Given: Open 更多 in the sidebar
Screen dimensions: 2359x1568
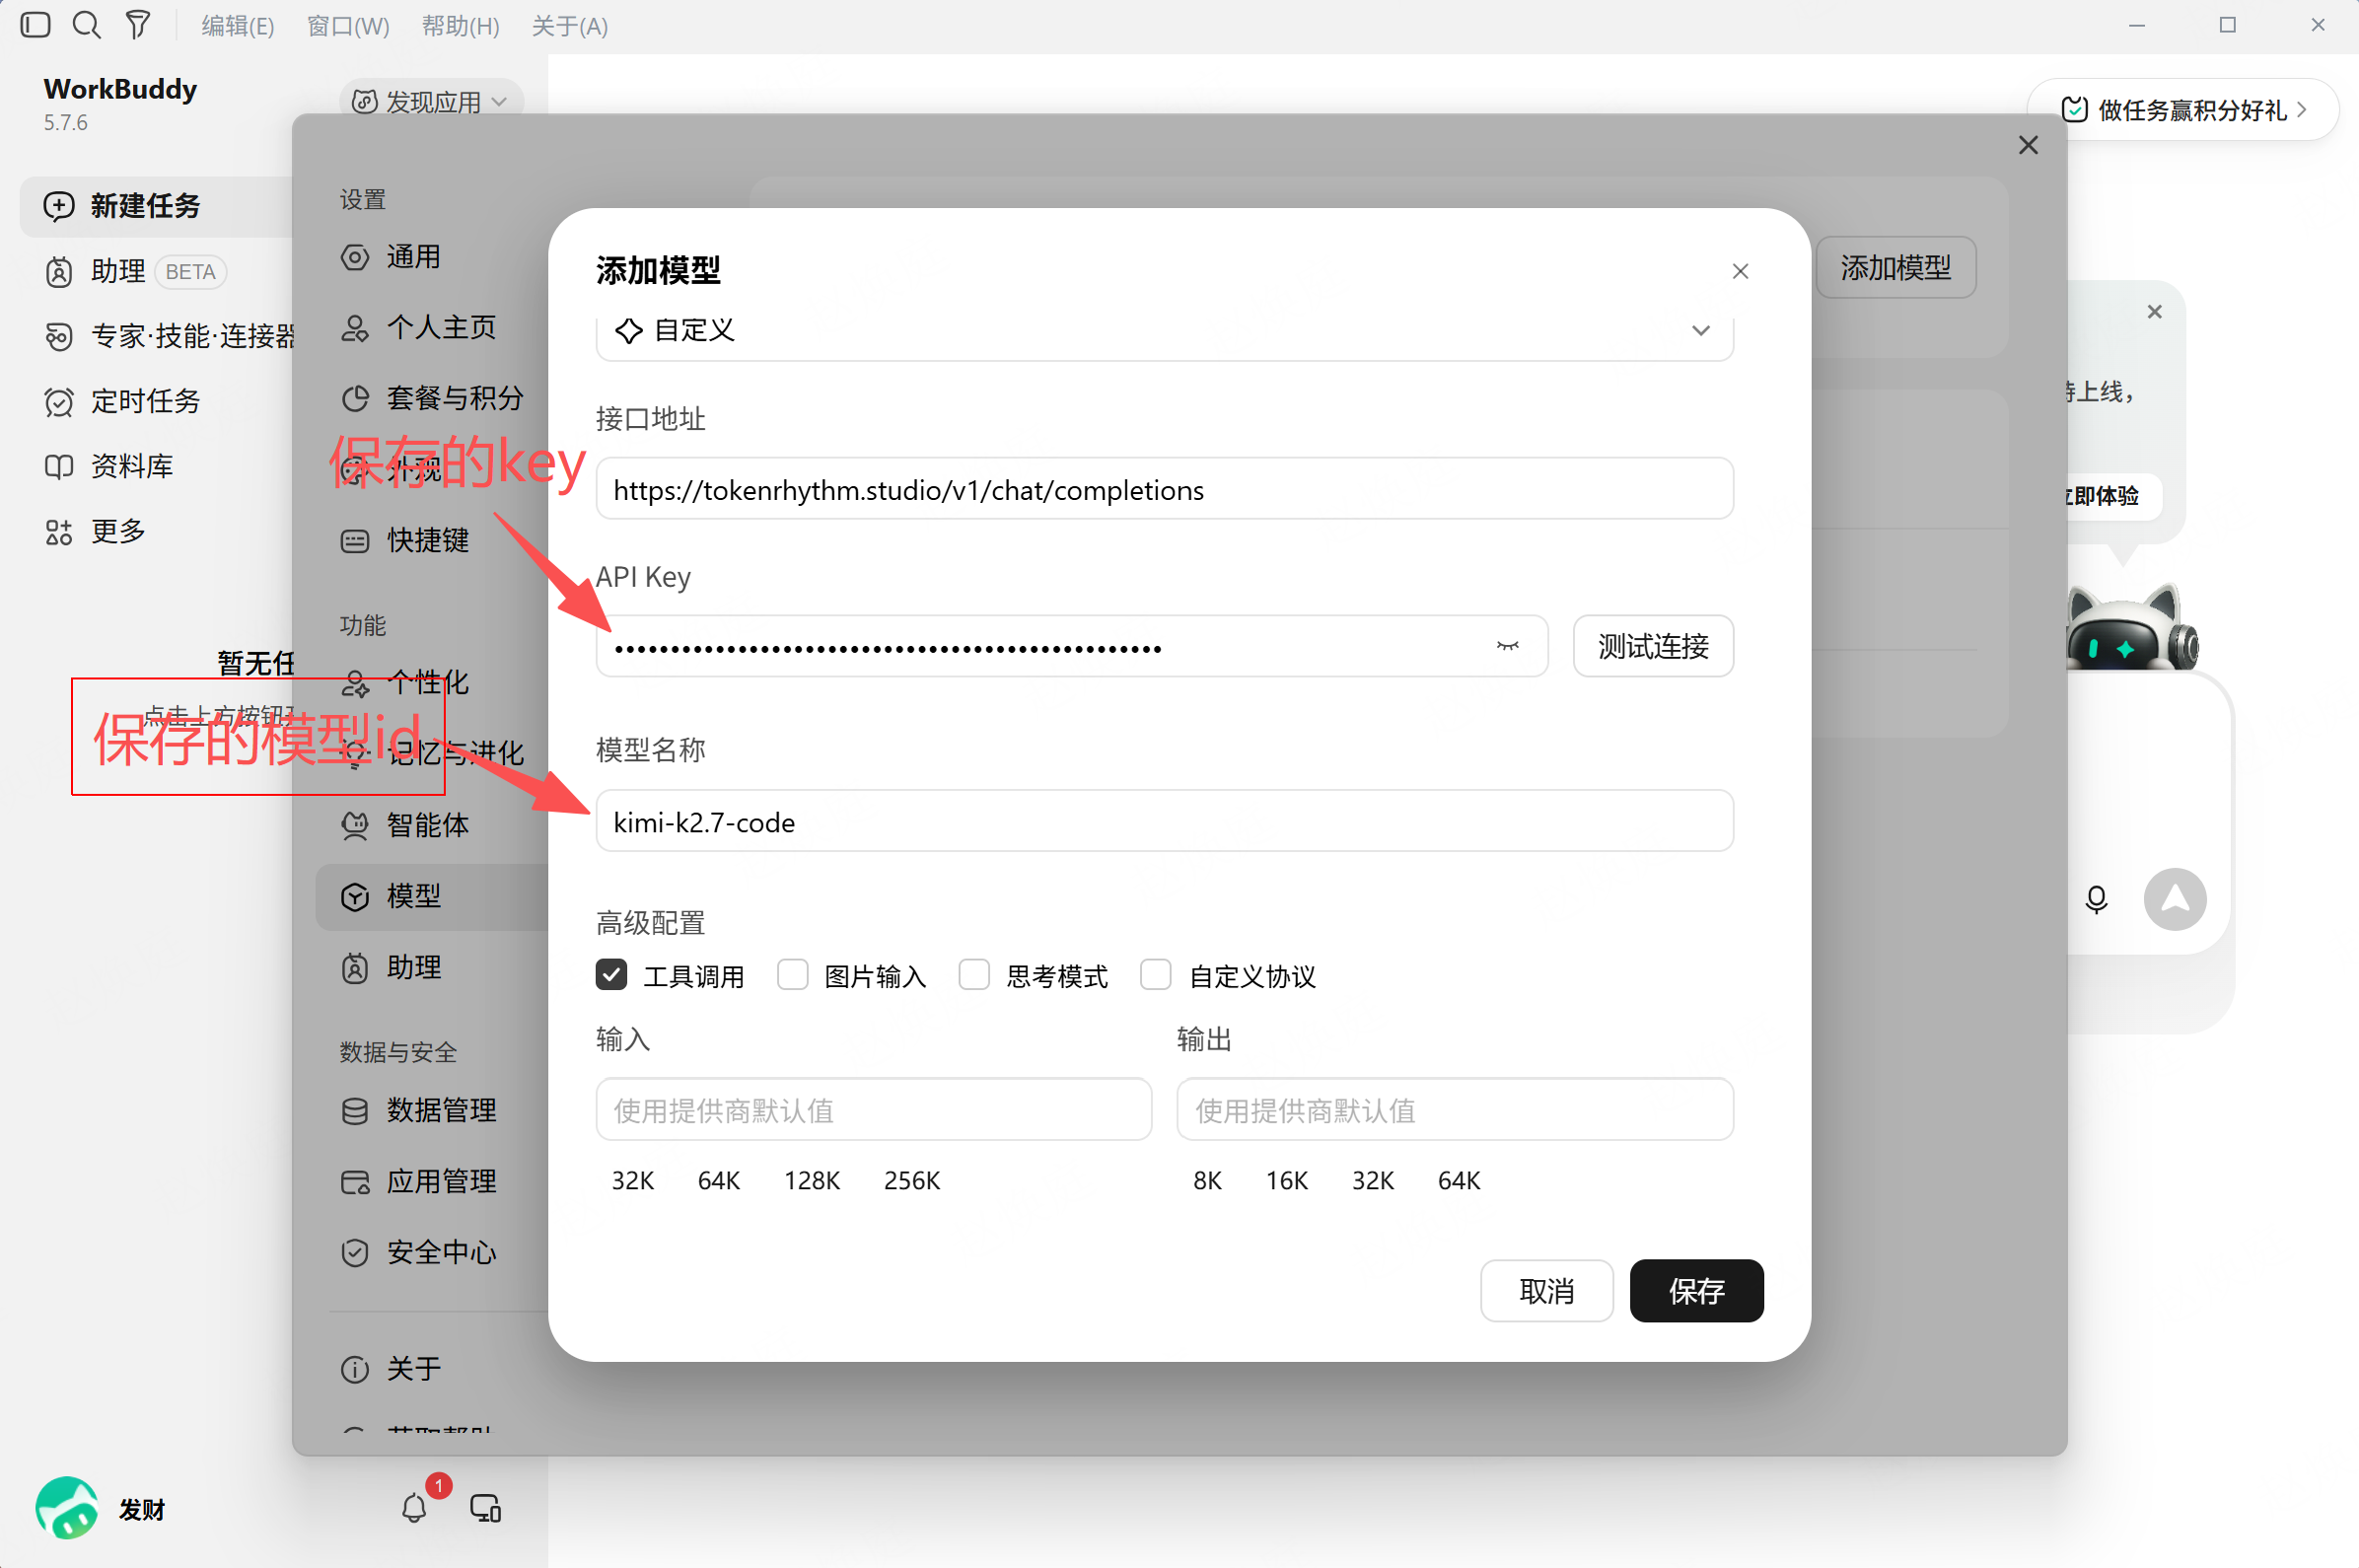Looking at the screenshot, I should [x=117, y=531].
